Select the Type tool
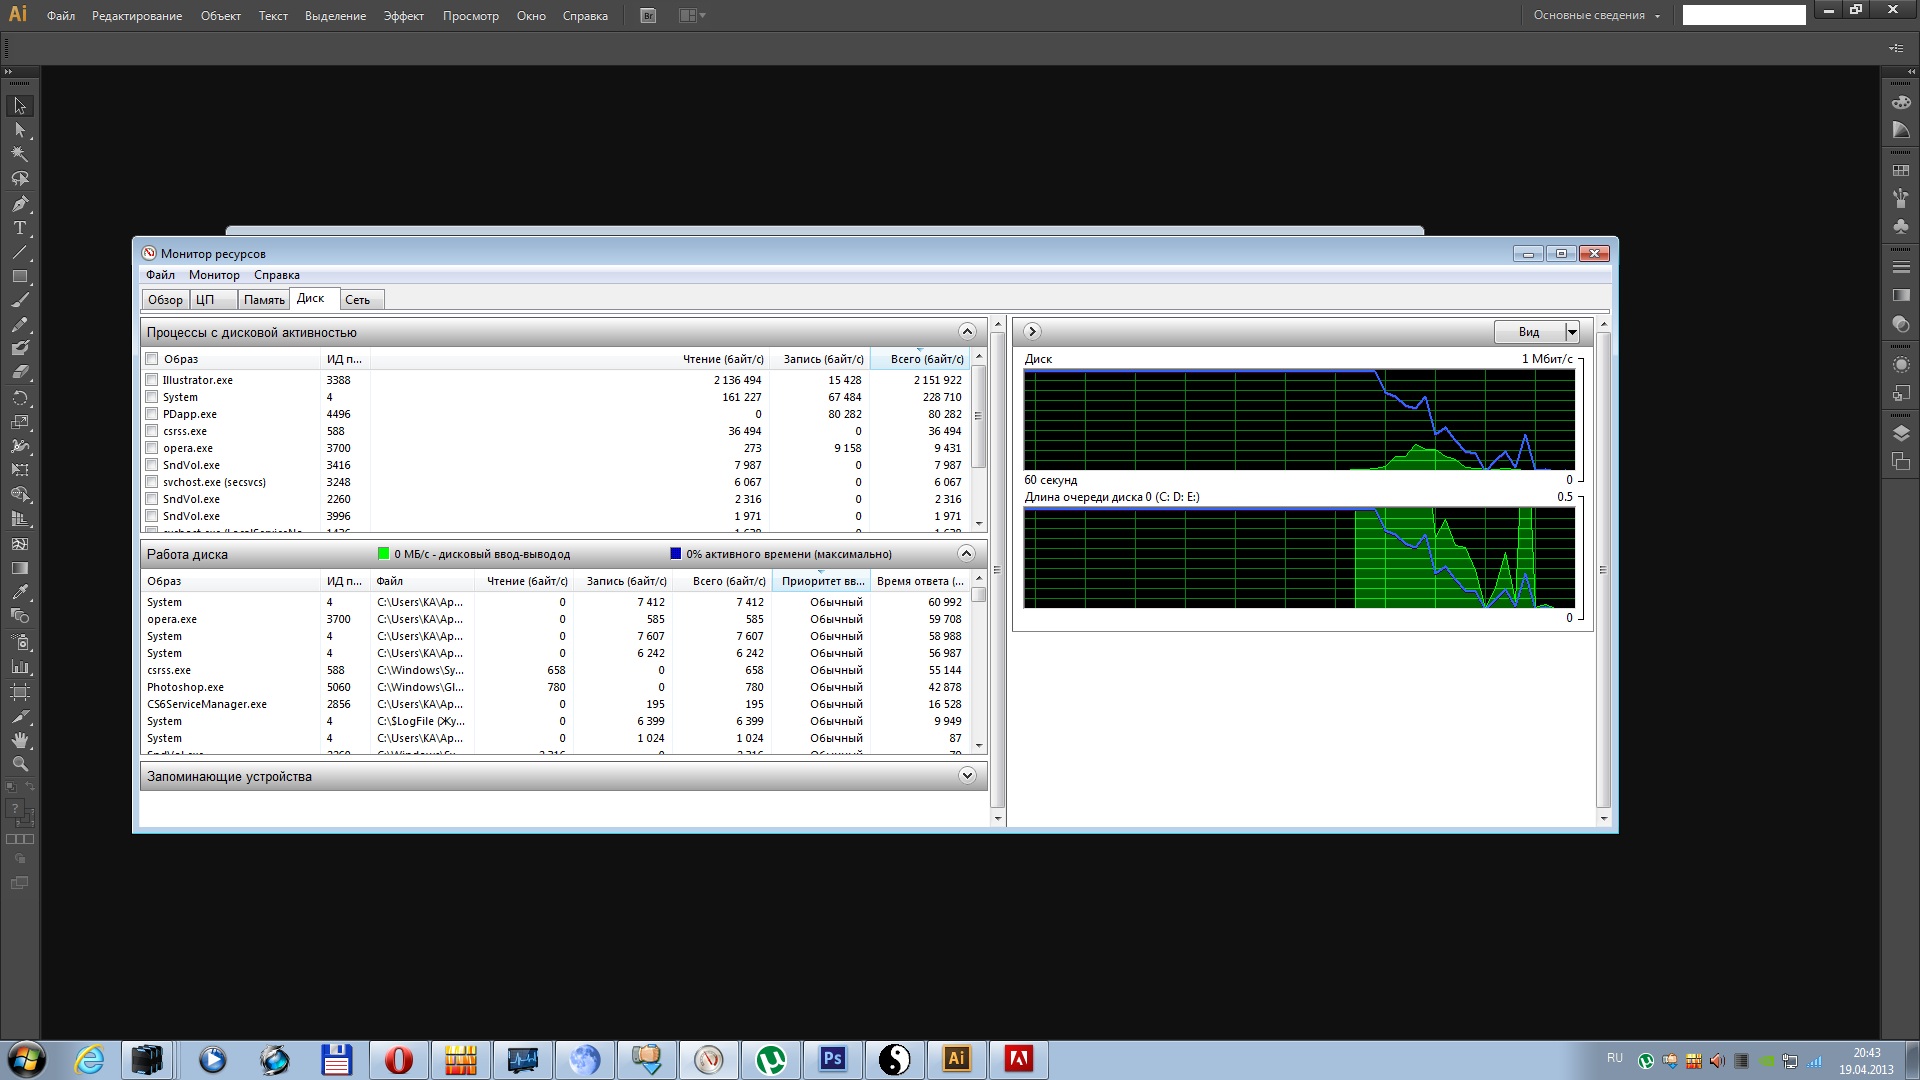This screenshot has height=1080, width=1920. (19, 228)
